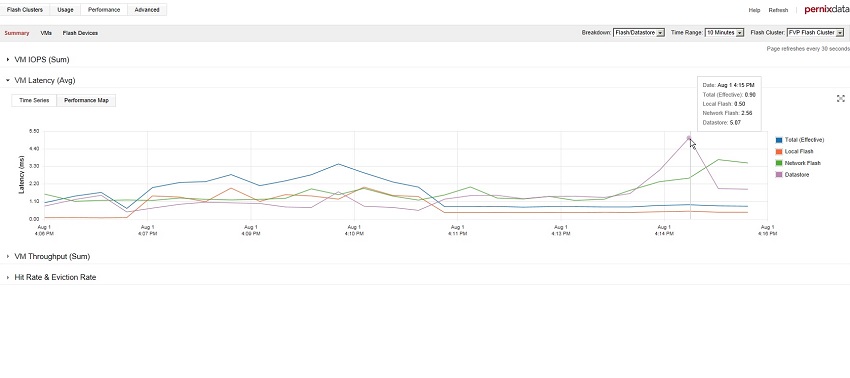Switch to the Performance Map view

tap(86, 100)
